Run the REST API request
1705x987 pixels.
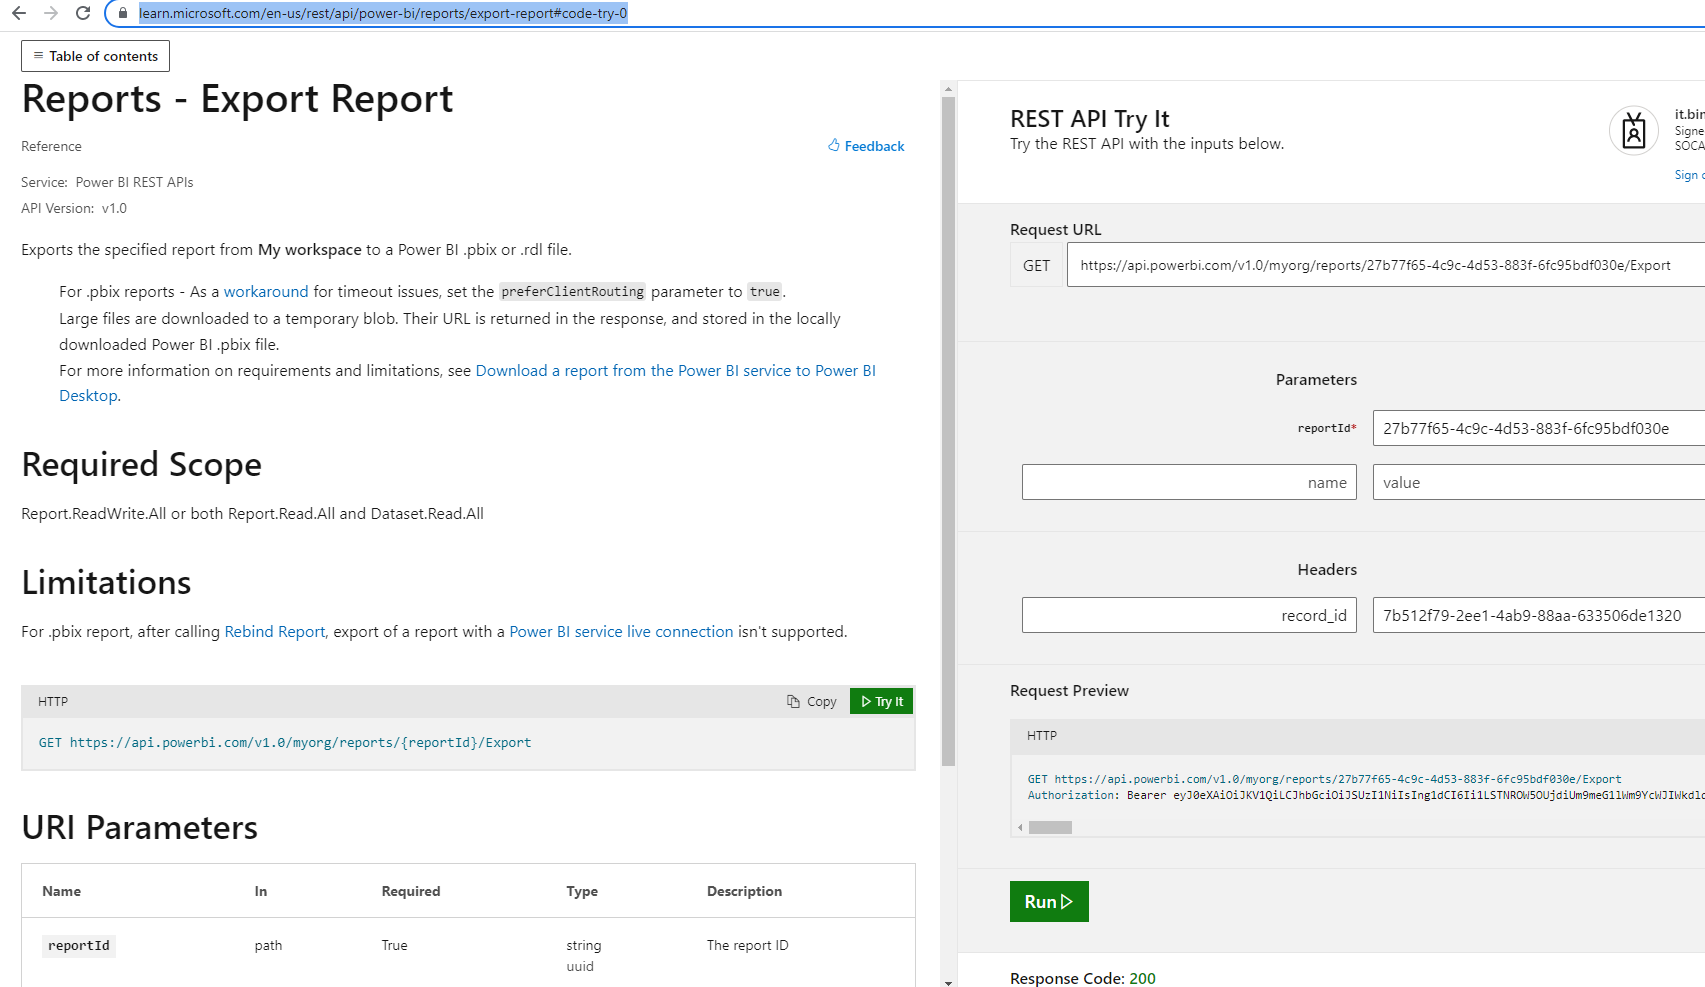(x=1049, y=901)
